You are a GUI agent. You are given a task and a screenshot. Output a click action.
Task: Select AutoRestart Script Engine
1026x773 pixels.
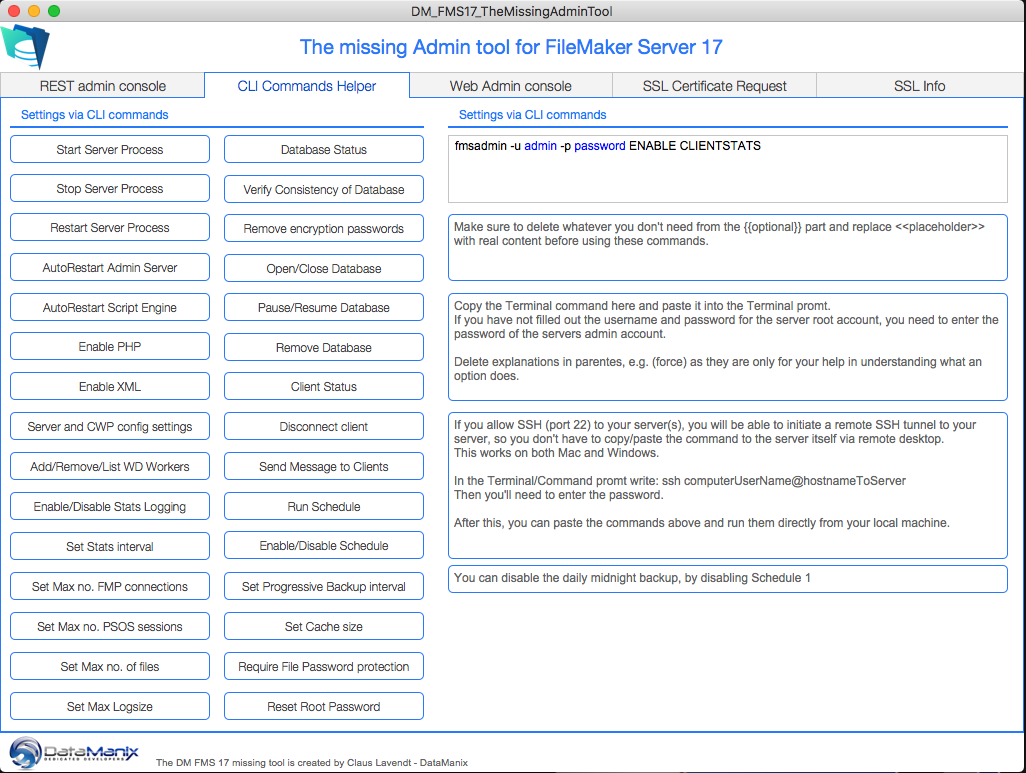pyautogui.click(x=110, y=308)
